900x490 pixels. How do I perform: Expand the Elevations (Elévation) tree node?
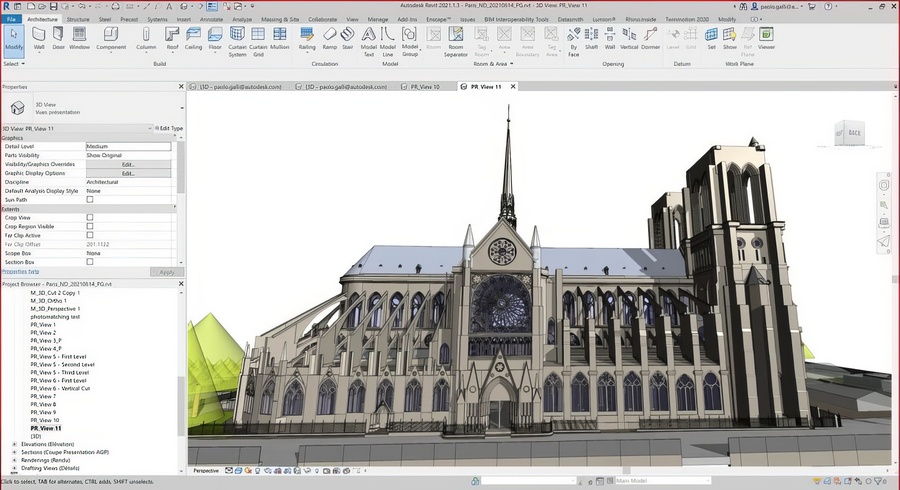pyautogui.click(x=14, y=443)
